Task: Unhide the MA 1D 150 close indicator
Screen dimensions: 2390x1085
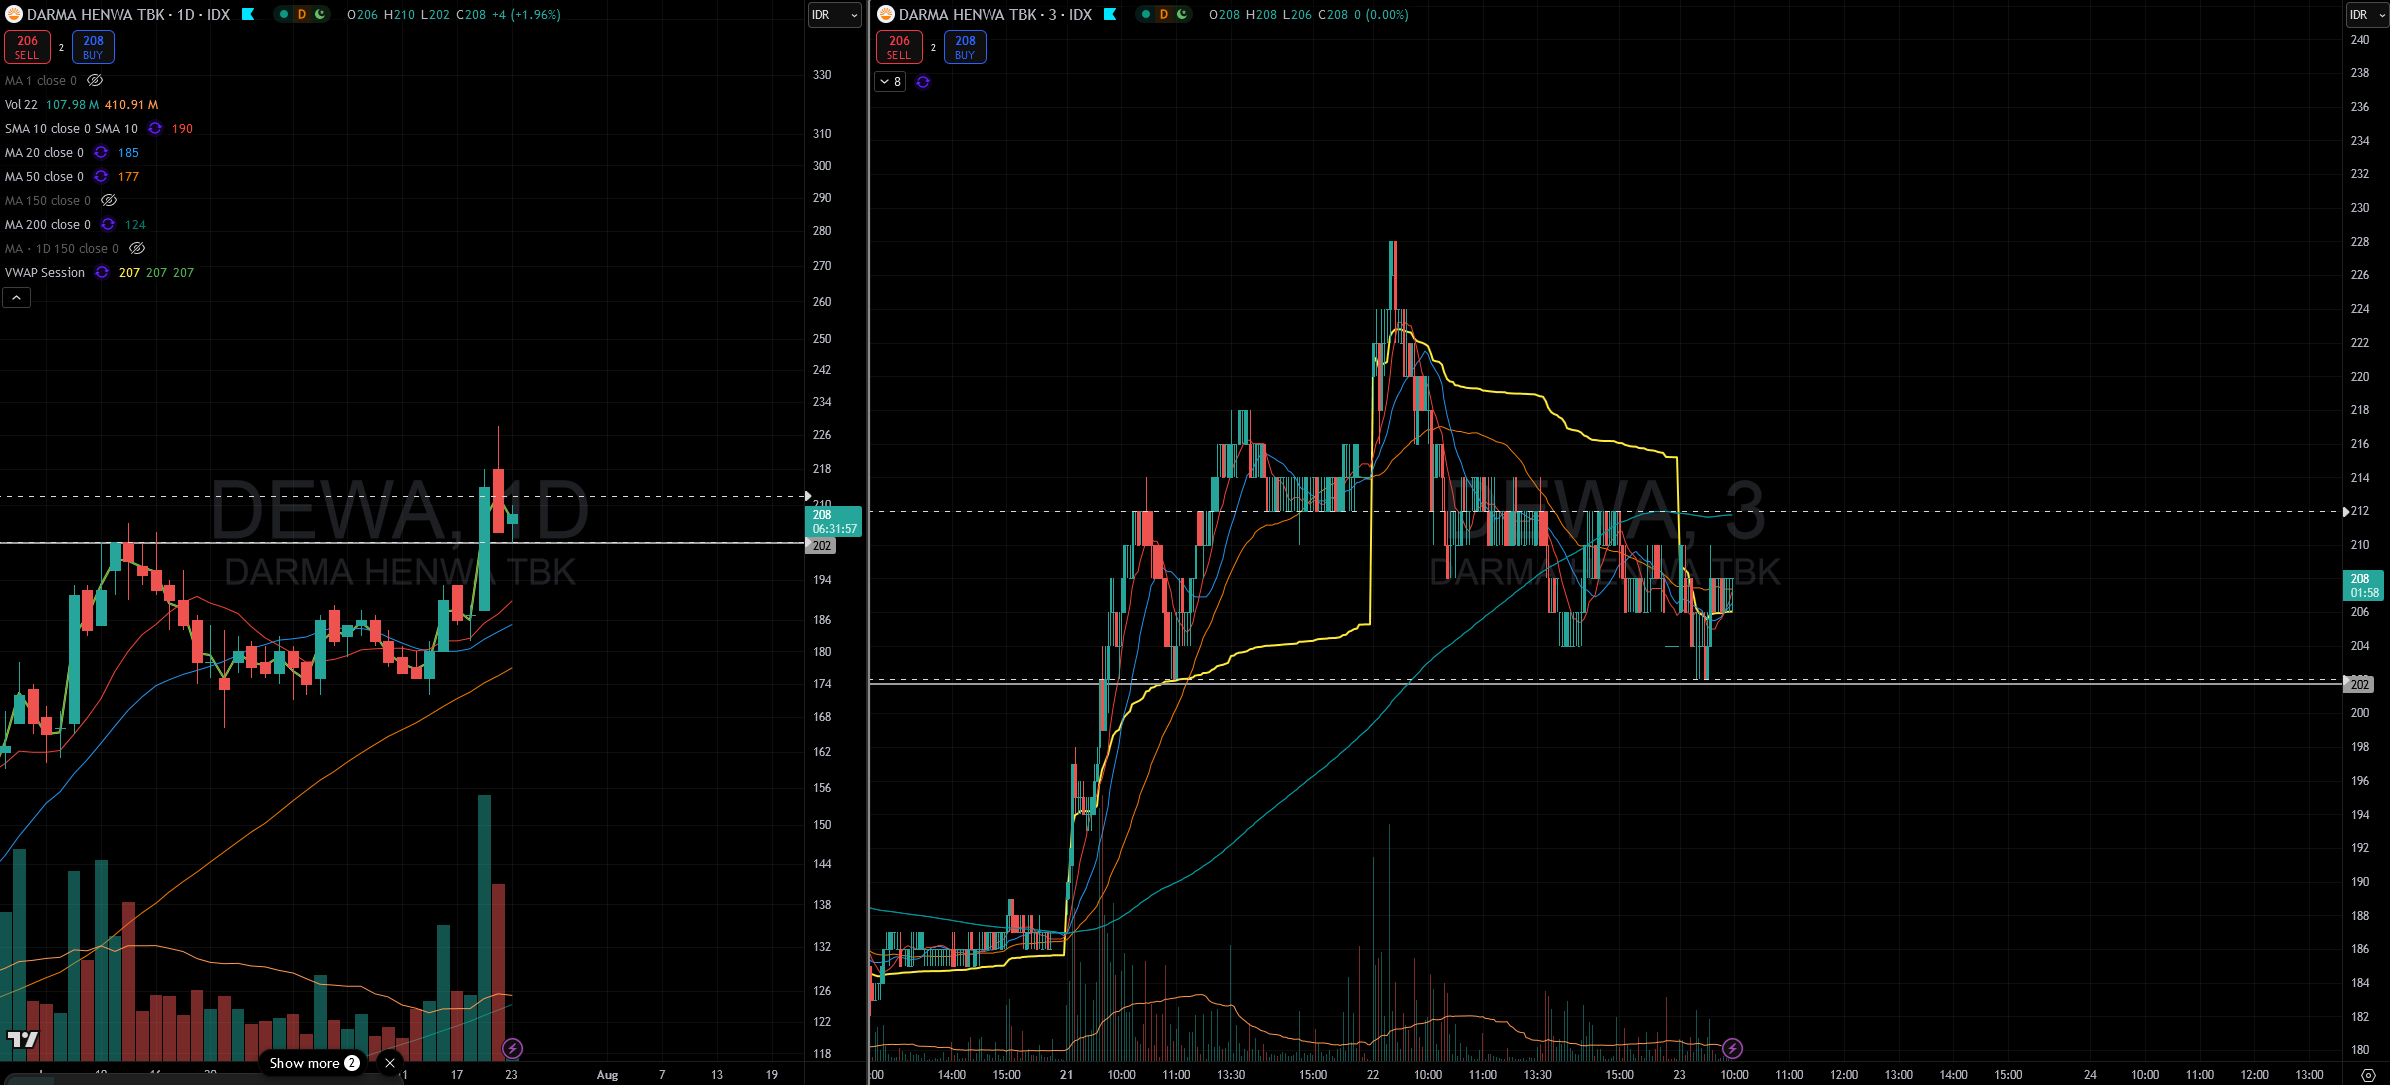Action: (137, 248)
